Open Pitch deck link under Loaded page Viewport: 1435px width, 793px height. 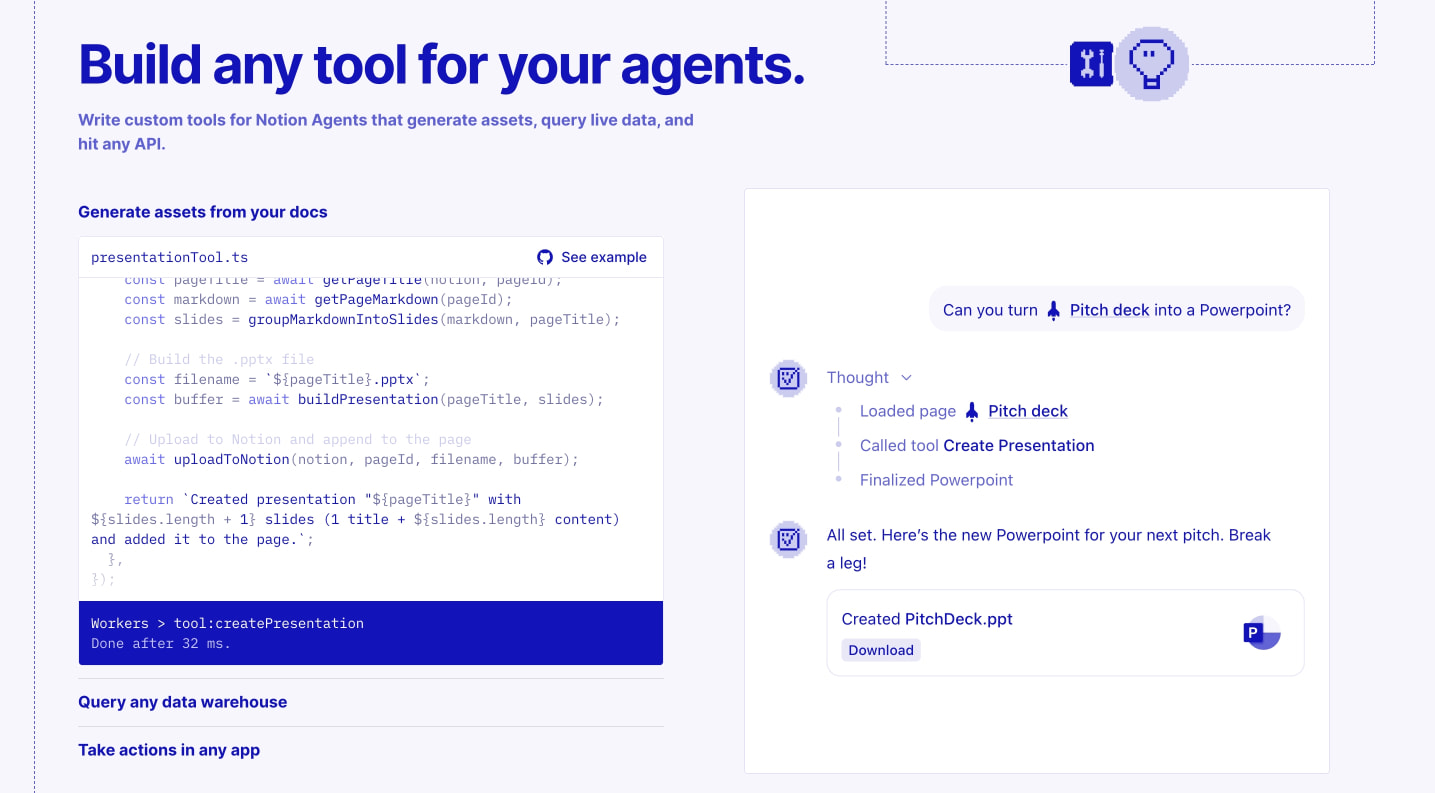(1028, 411)
